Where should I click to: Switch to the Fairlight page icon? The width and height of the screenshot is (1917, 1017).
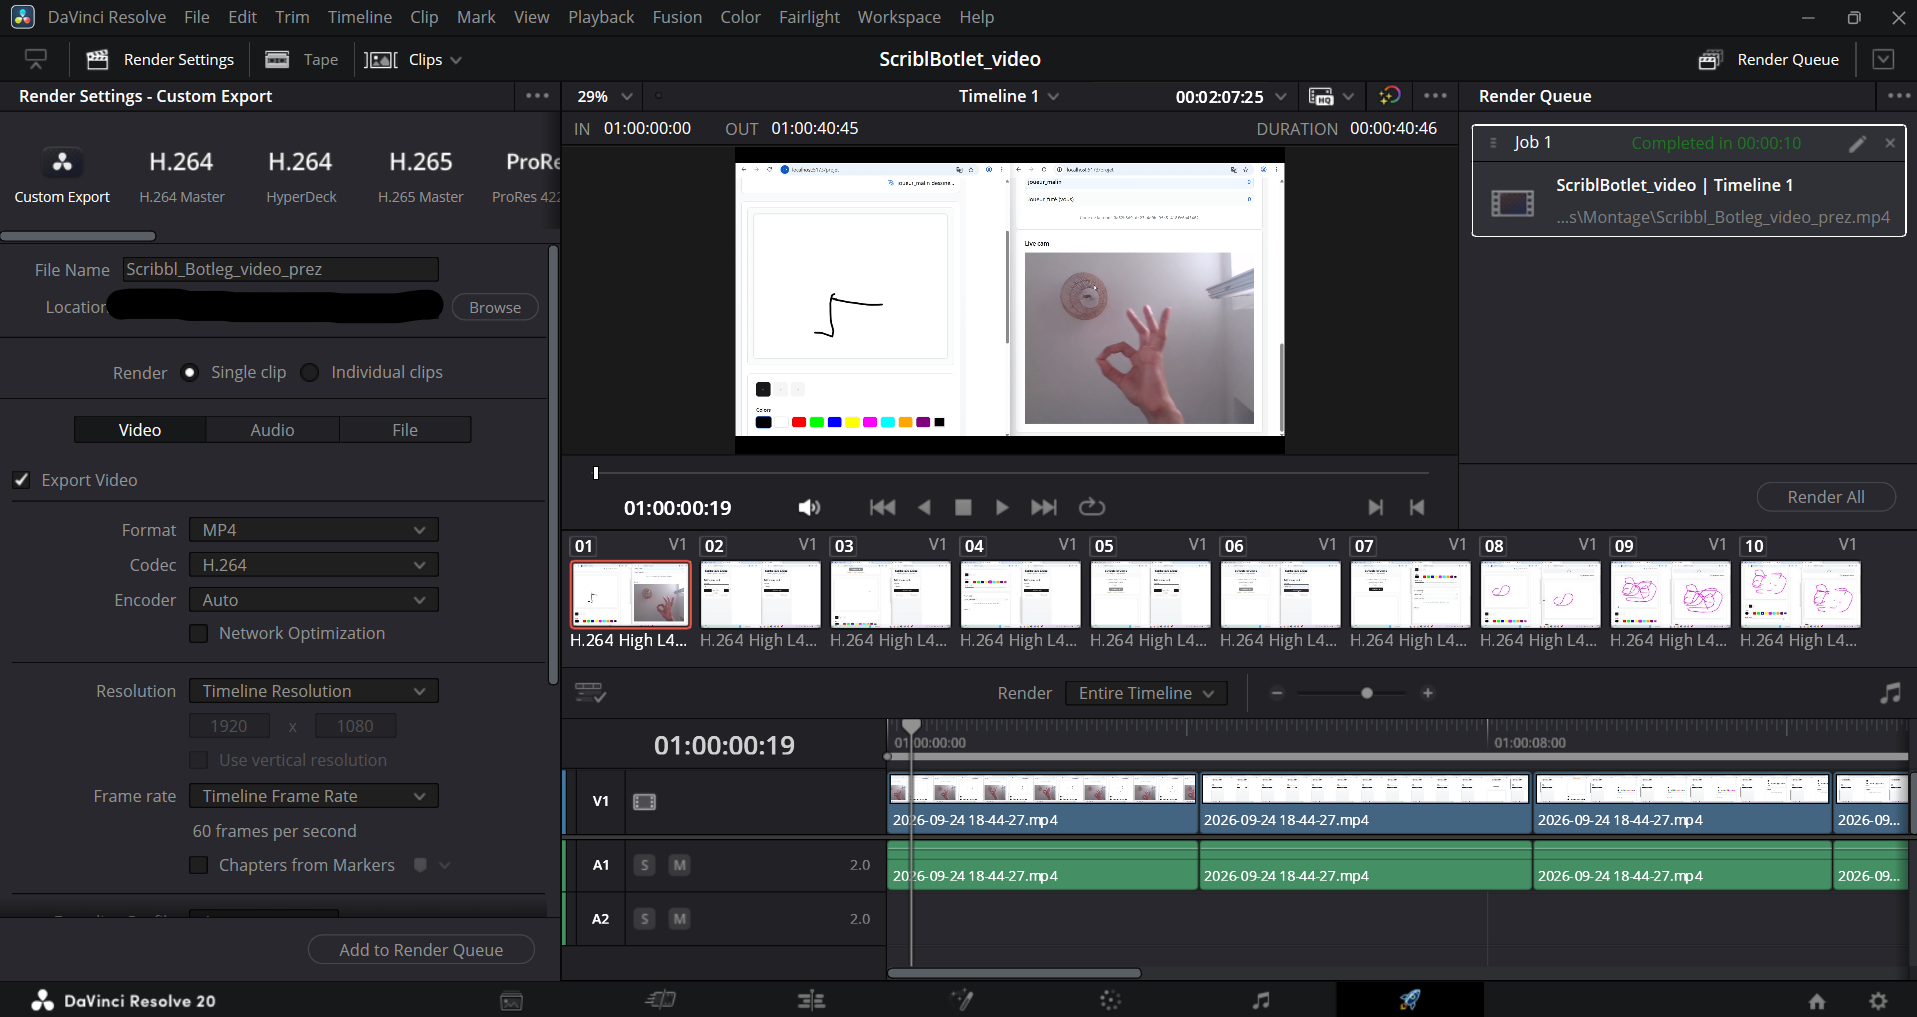pos(1261,1000)
